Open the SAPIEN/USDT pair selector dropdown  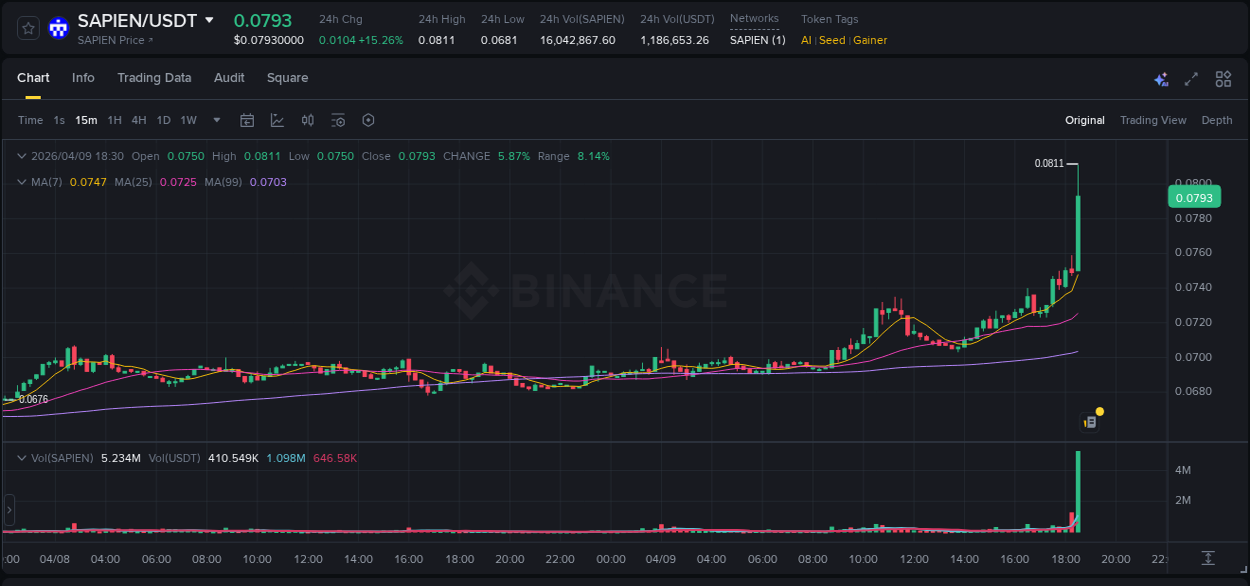click(x=208, y=19)
